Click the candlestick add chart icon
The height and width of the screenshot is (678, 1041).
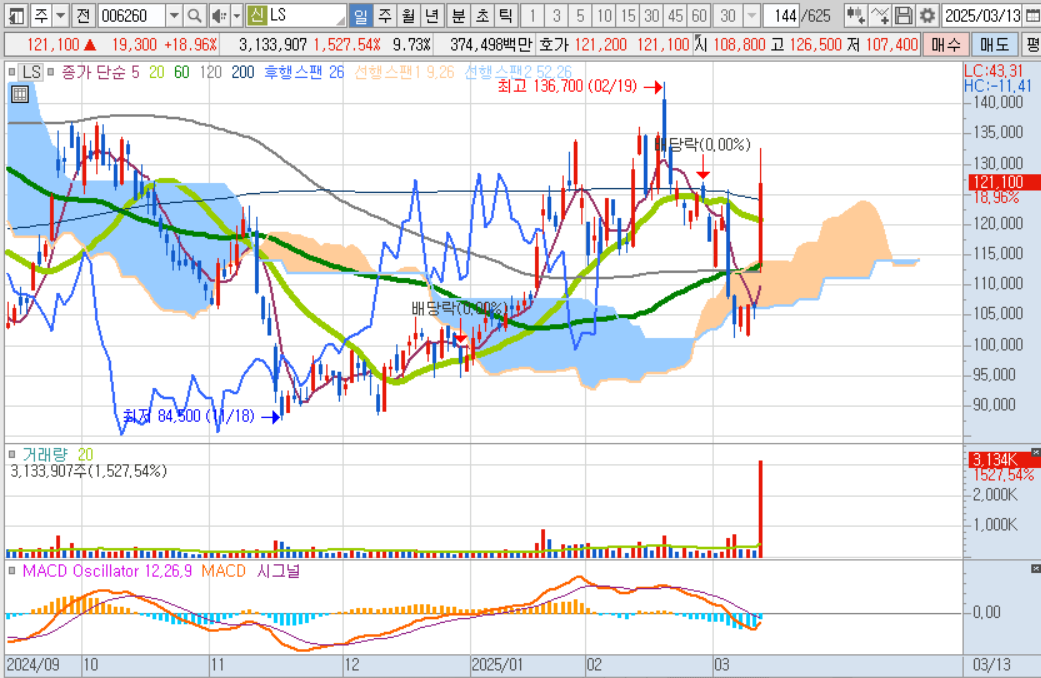tap(856, 15)
